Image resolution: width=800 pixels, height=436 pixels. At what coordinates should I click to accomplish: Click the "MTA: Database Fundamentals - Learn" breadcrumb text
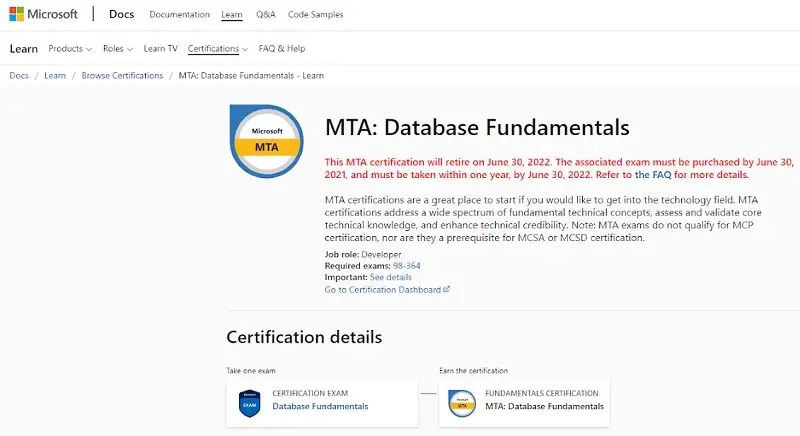251,75
